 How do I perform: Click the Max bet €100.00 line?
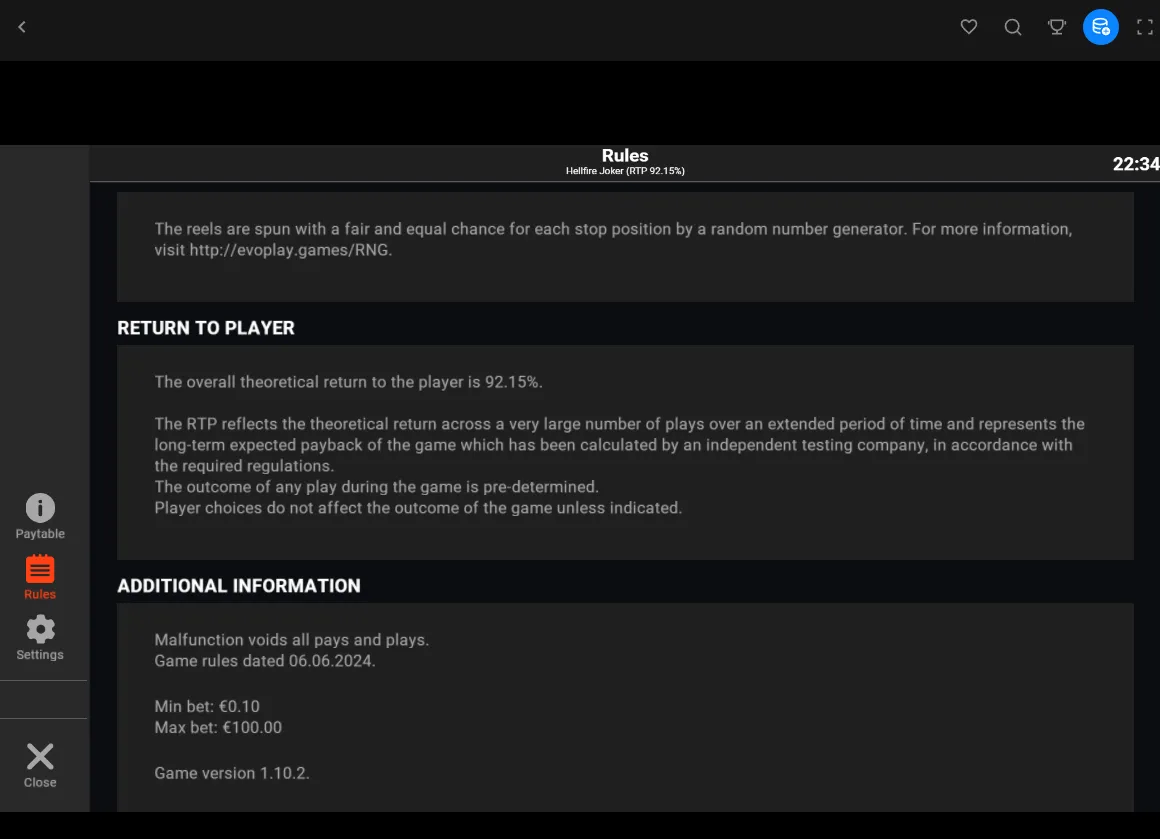point(218,727)
